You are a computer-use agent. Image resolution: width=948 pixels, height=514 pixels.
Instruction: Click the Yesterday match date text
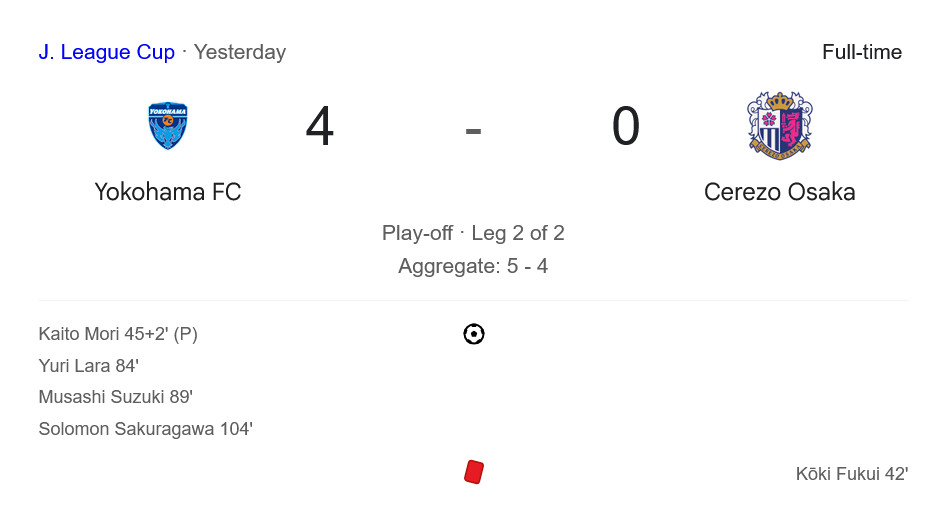pos(240,52)
